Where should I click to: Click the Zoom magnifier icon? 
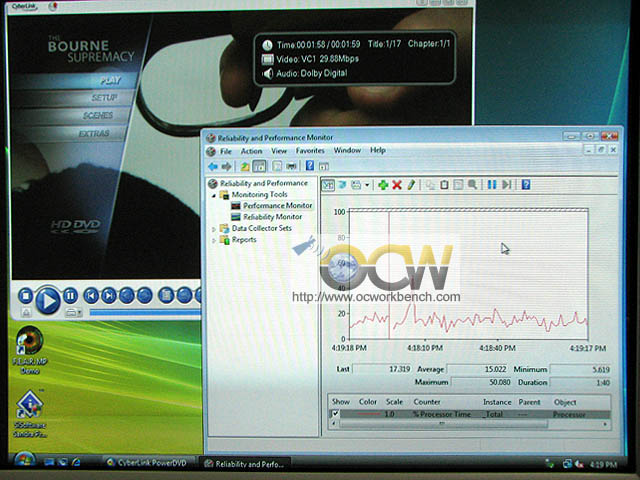point(472,185)
